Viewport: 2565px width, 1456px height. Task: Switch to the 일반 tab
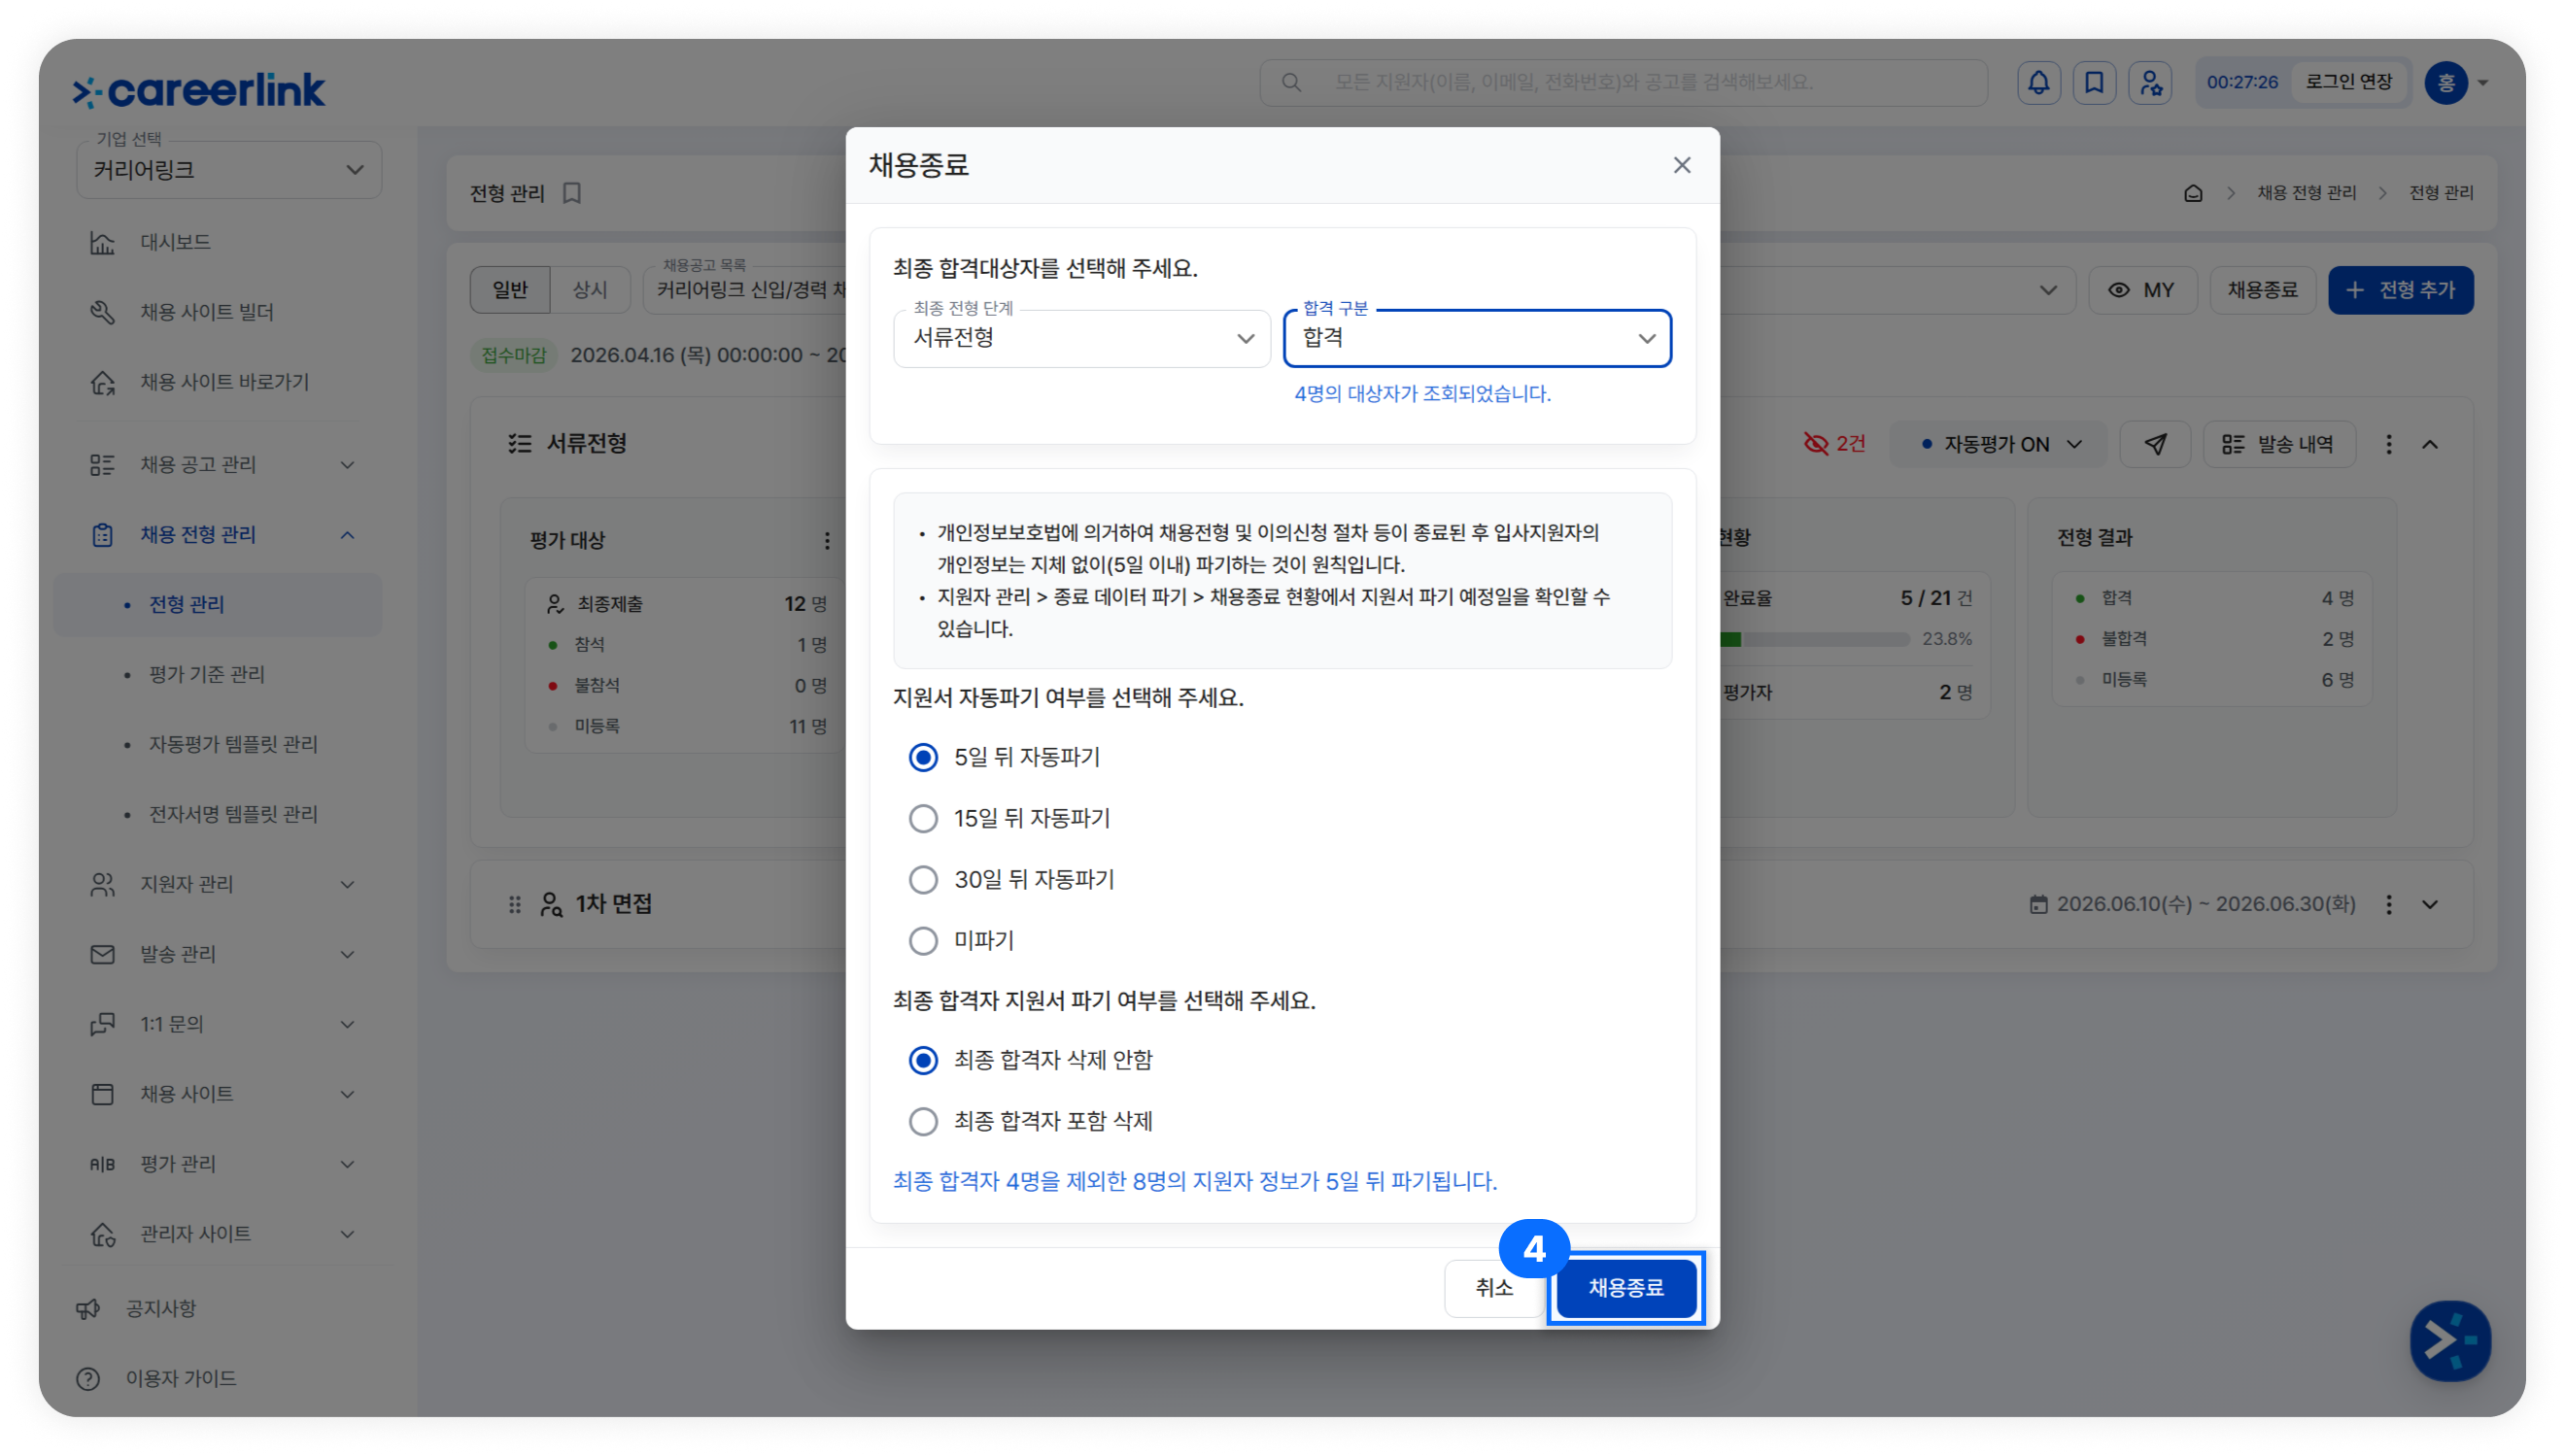[510, 290]
